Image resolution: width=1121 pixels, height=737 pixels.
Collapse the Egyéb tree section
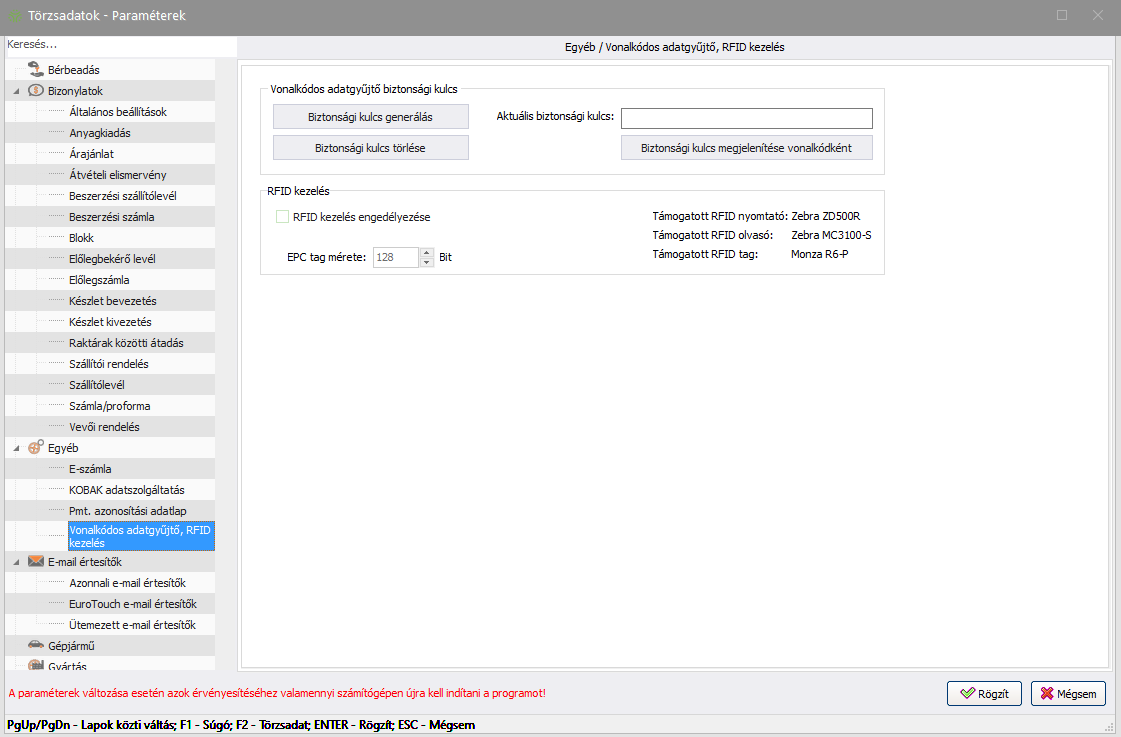[x=16, y=448]
